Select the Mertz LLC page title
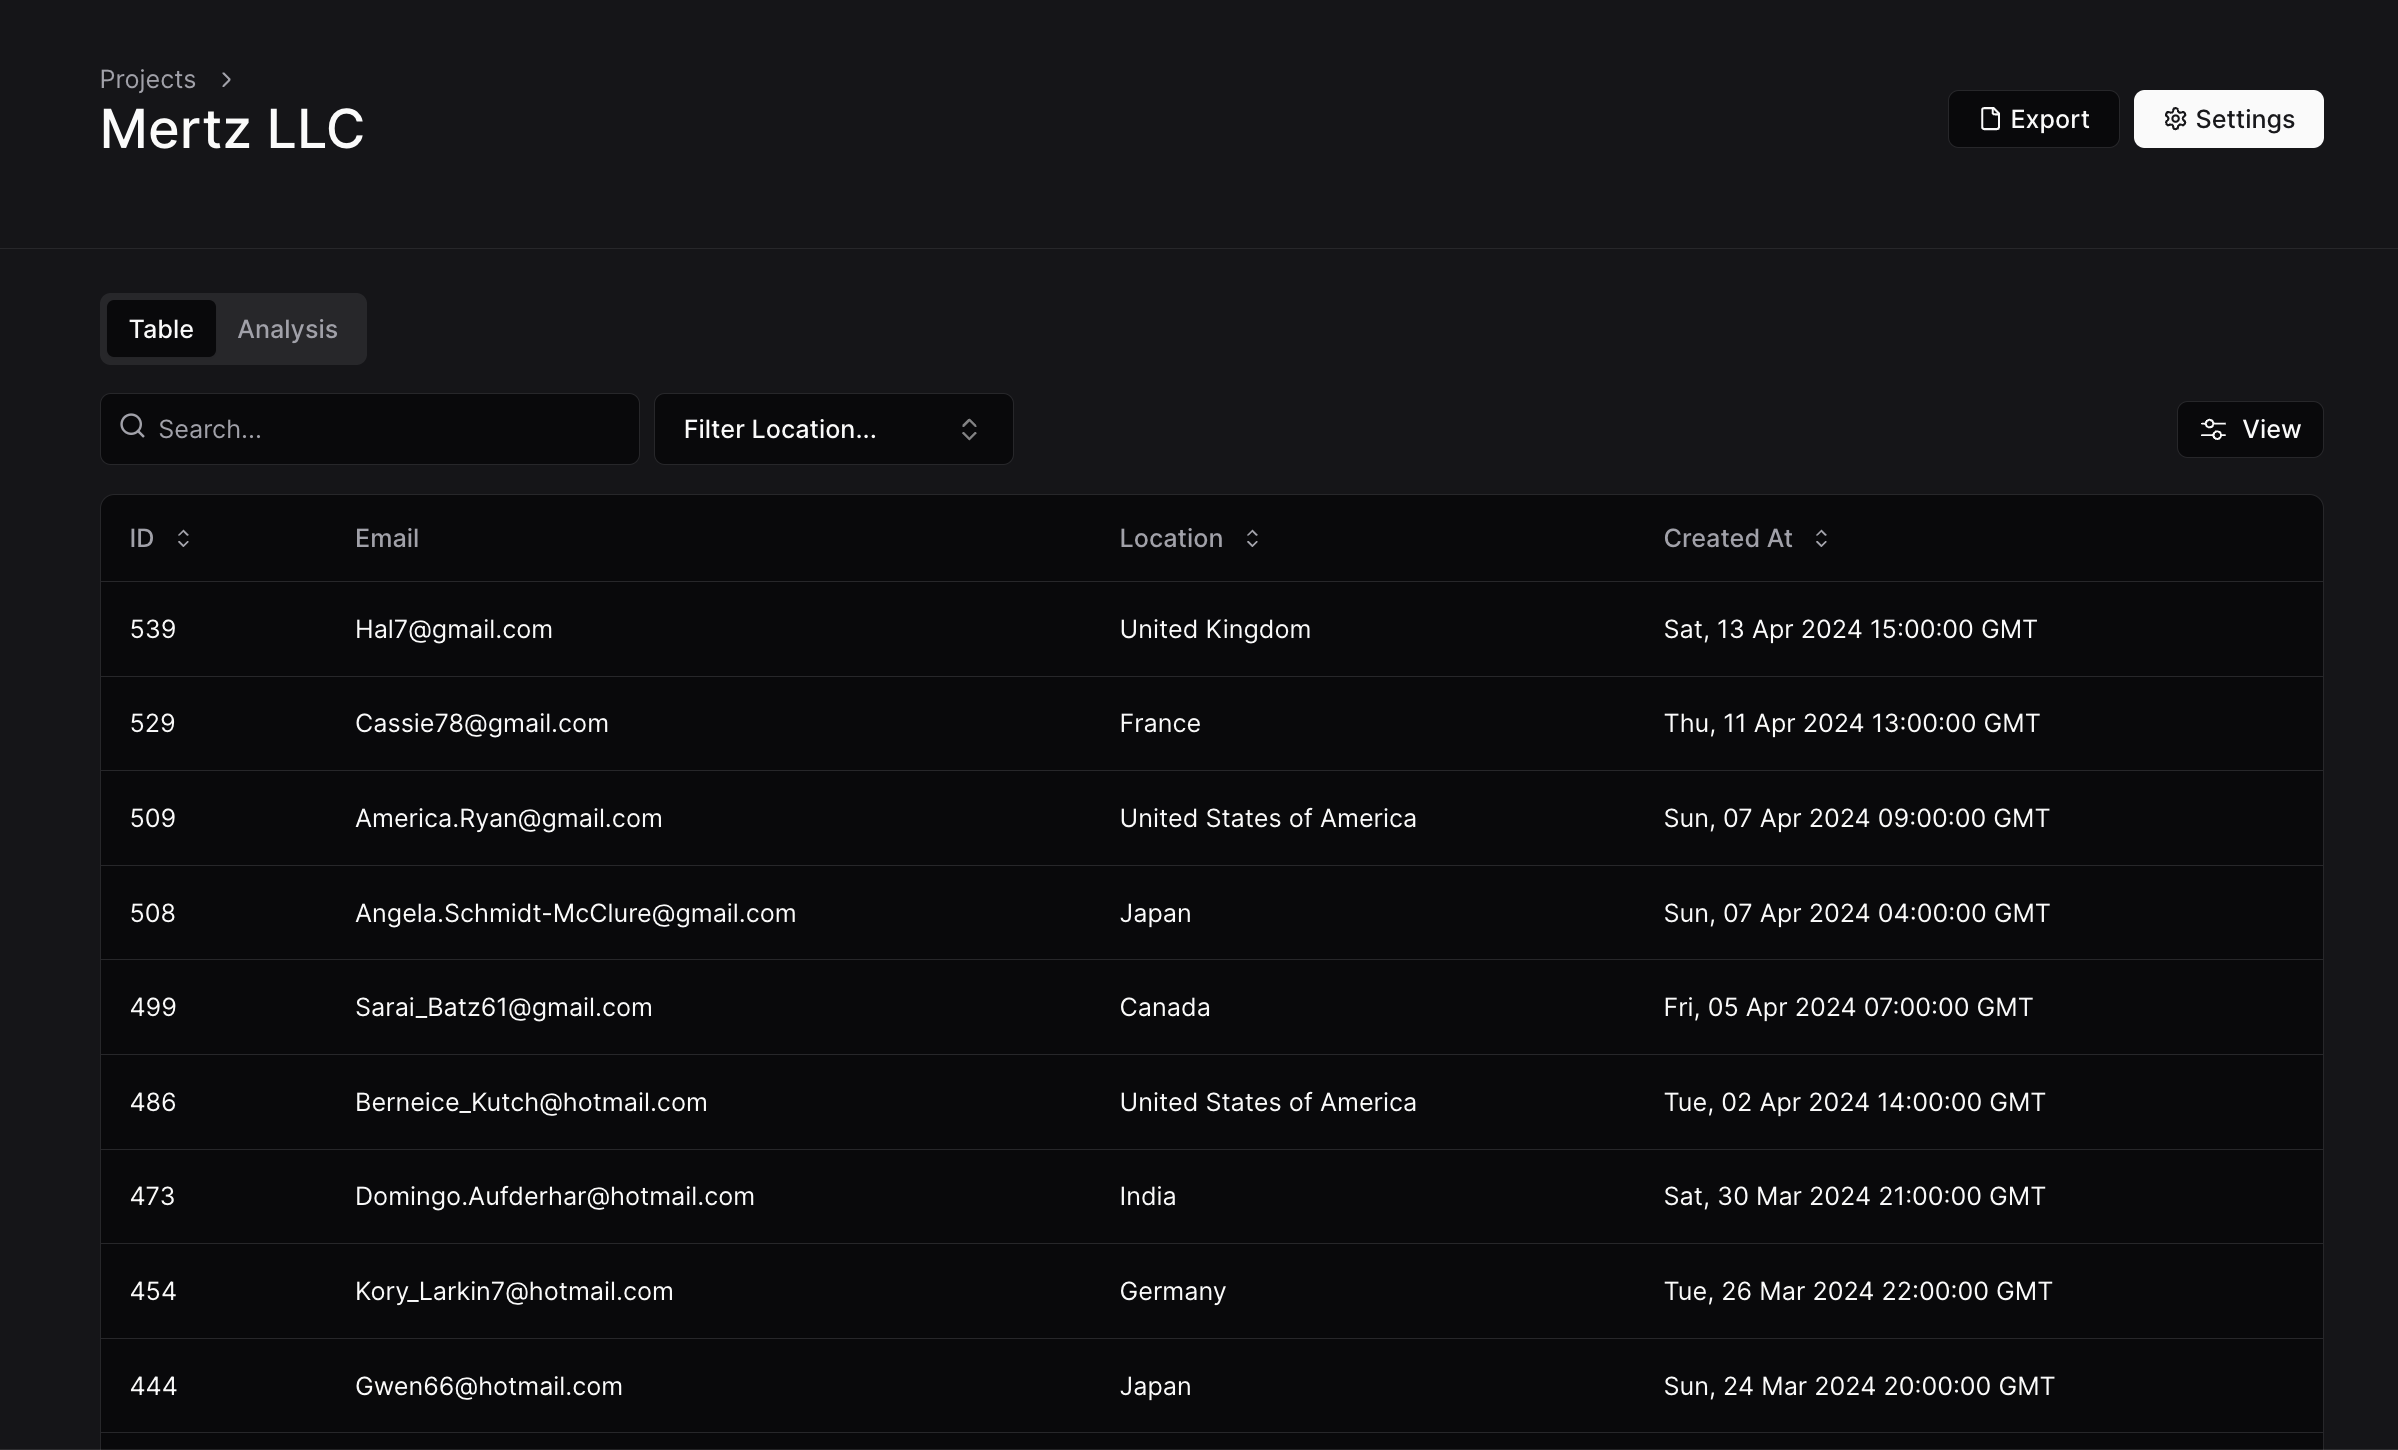This screenshot has width=2398, height=1450. point(232,129)
